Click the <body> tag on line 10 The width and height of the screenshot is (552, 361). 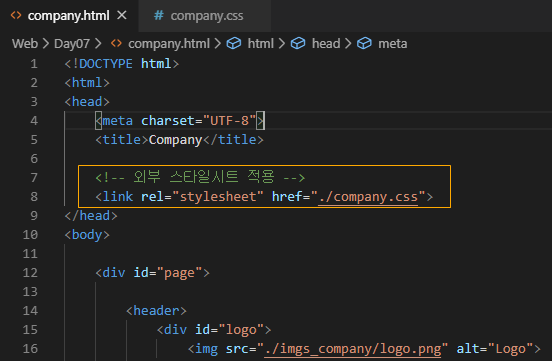coord(87,235)
